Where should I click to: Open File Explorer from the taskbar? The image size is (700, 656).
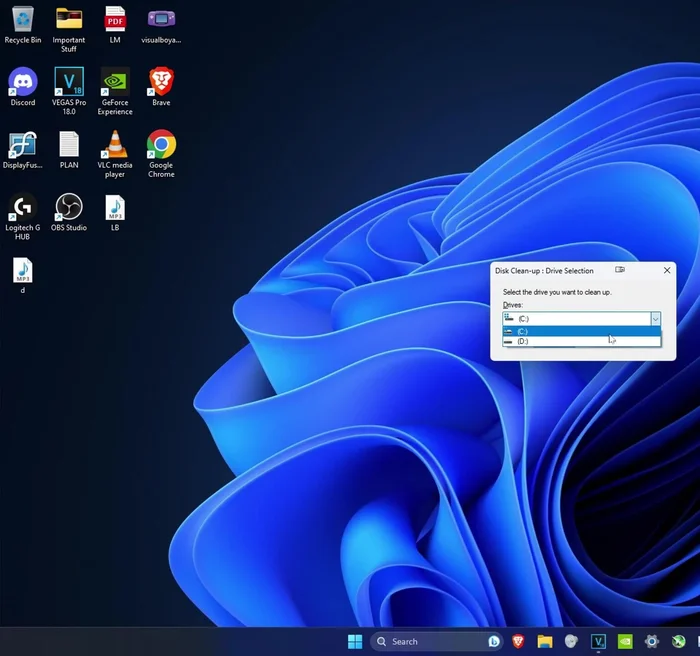545,641
